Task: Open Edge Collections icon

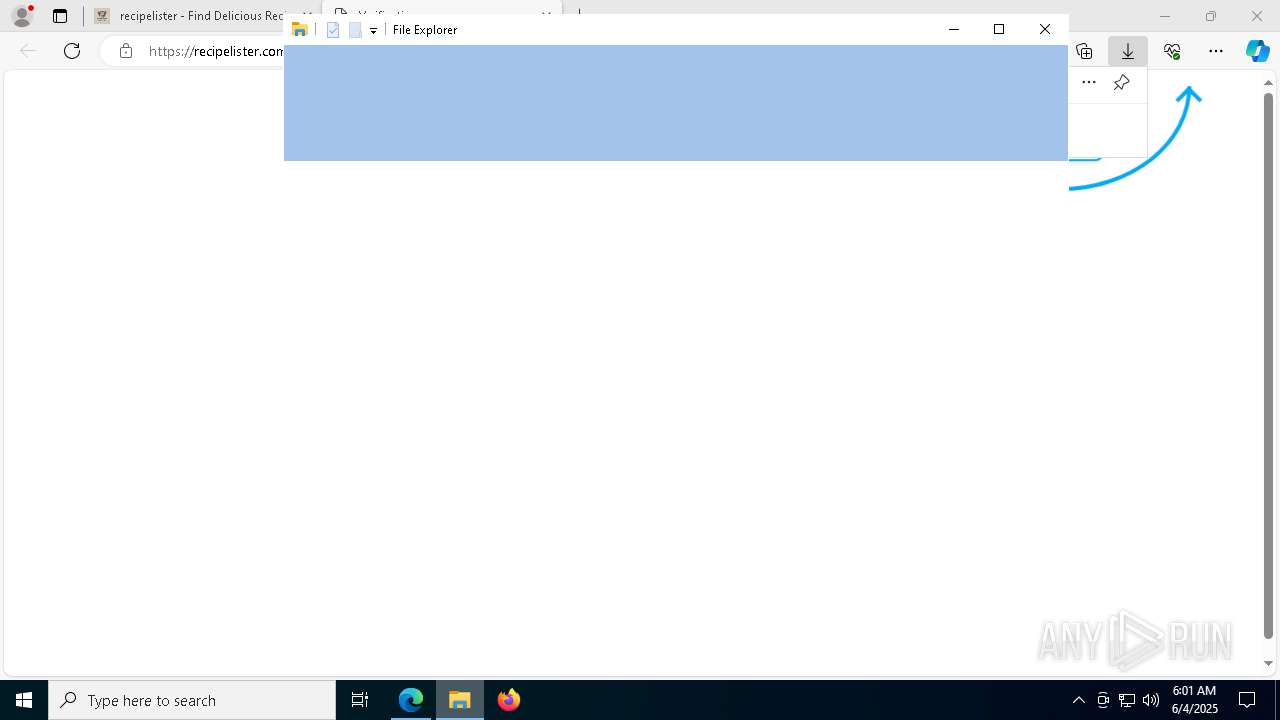Action: (1084, 51)
